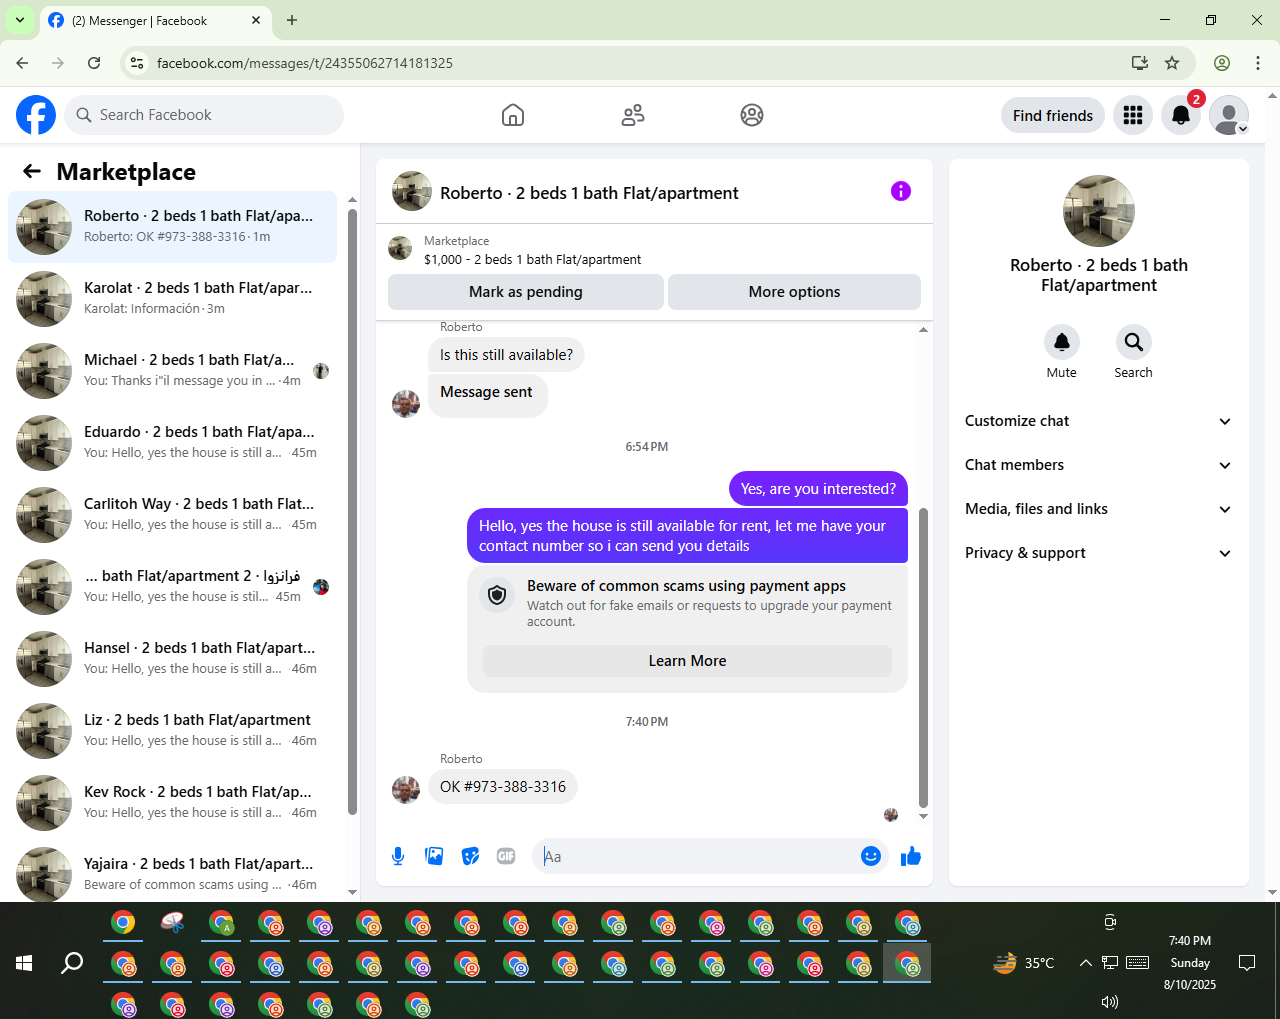Expand Chat members section

(x=1098, y=465)
